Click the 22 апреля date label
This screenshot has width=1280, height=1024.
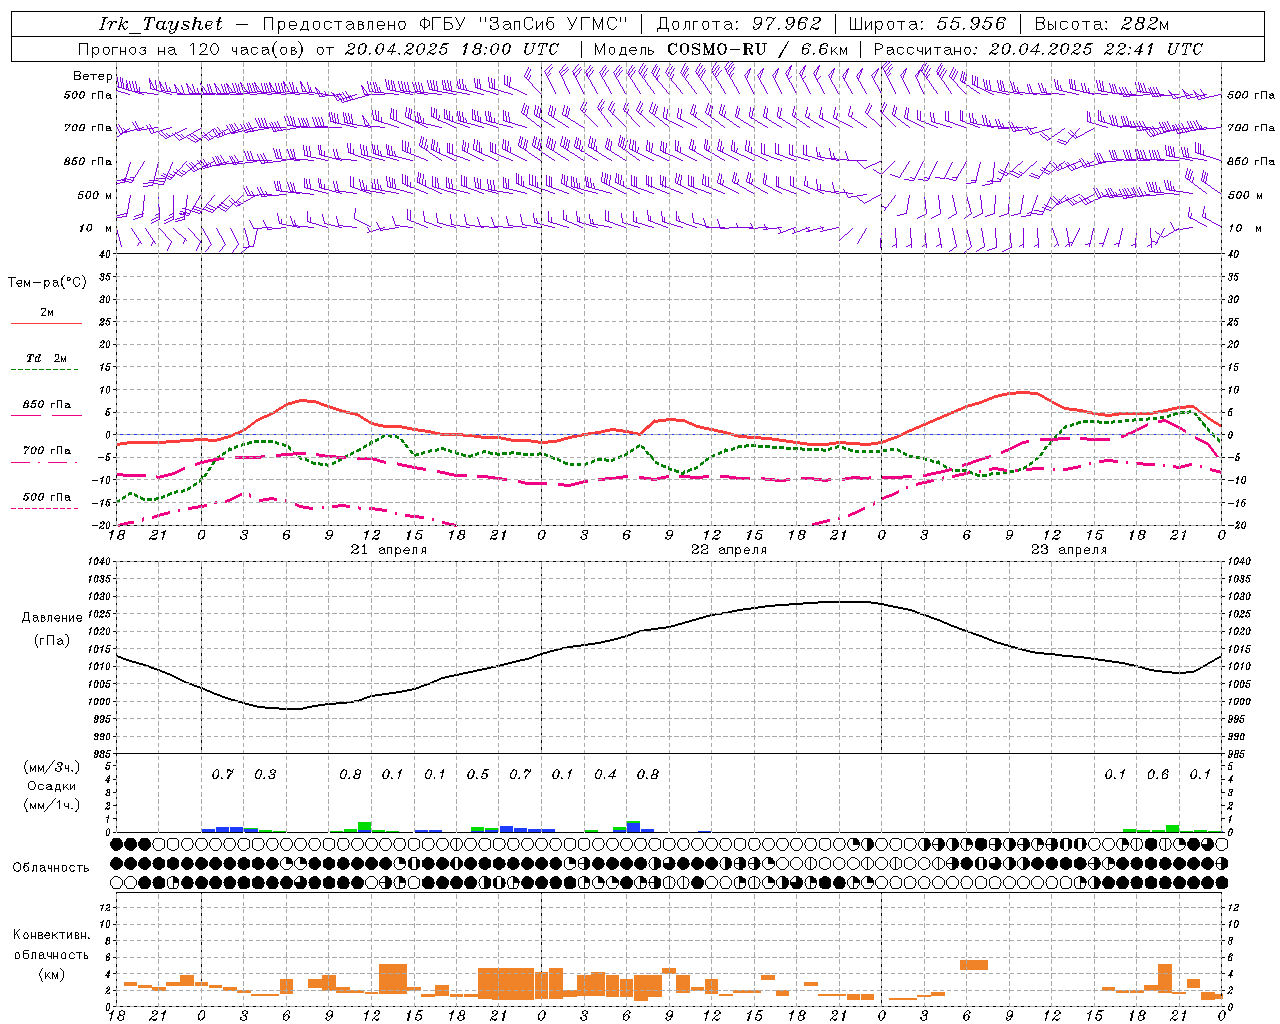point(729,550)
